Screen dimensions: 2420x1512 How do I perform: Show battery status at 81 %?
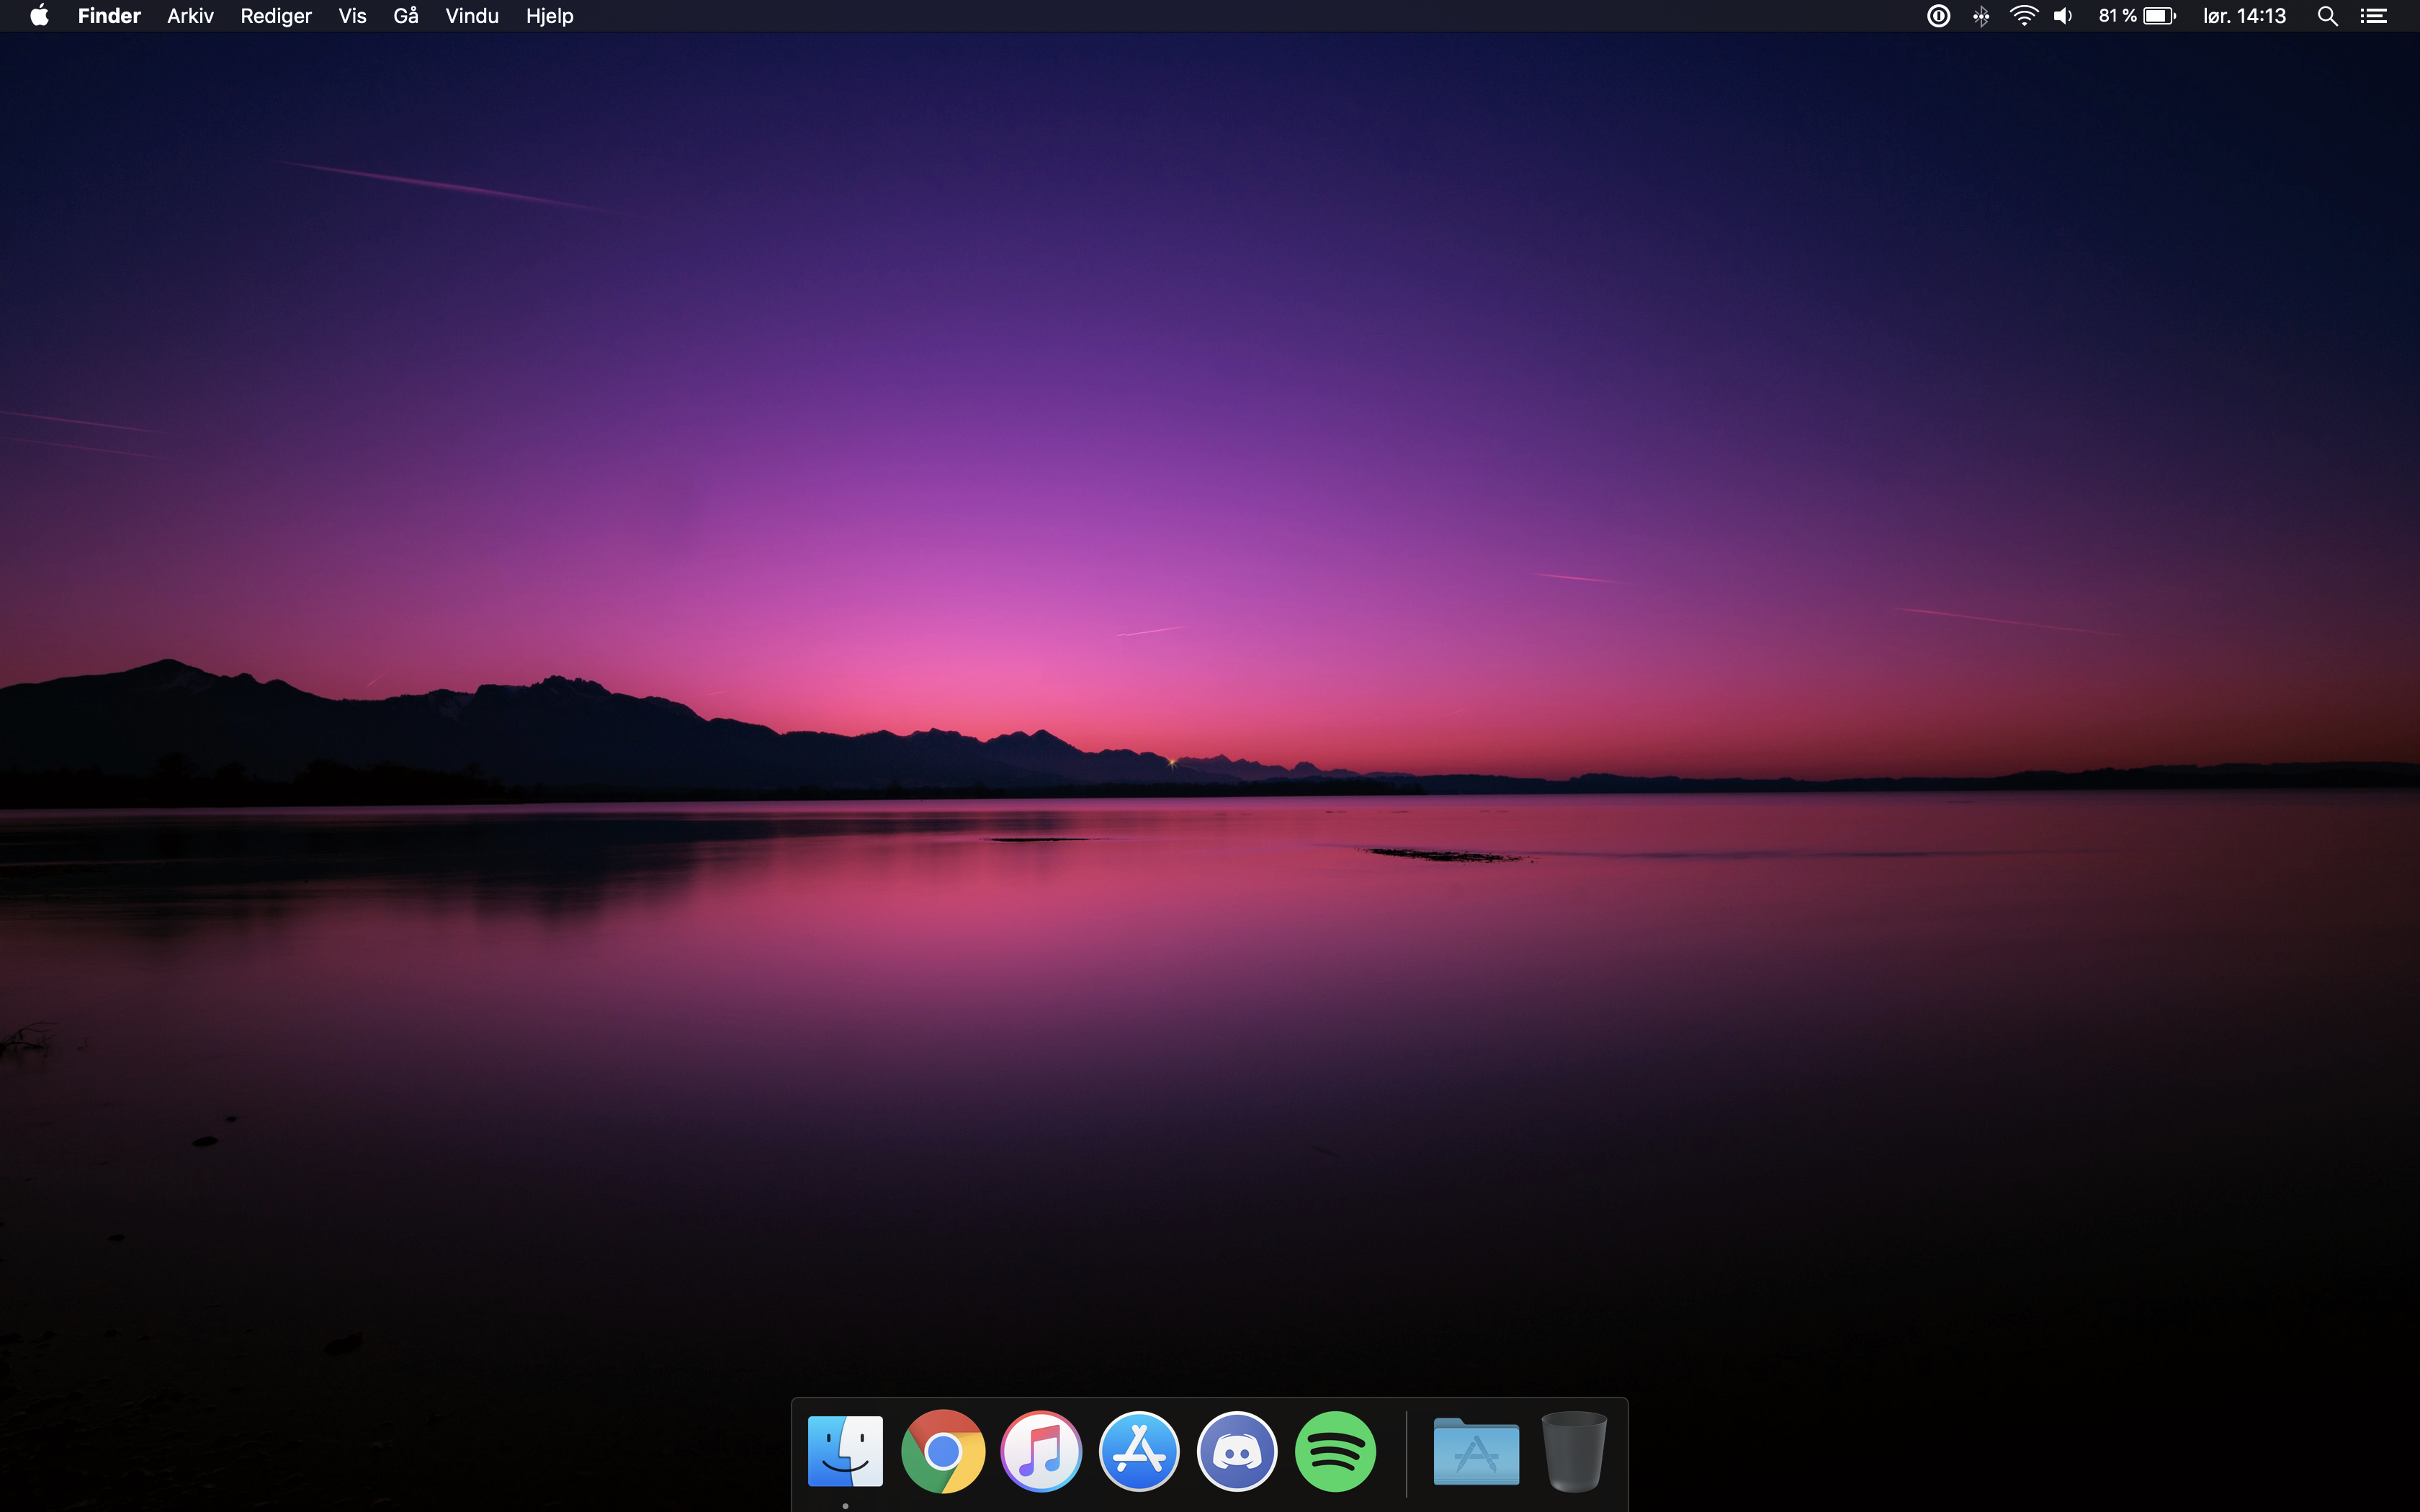[2137, 16]
